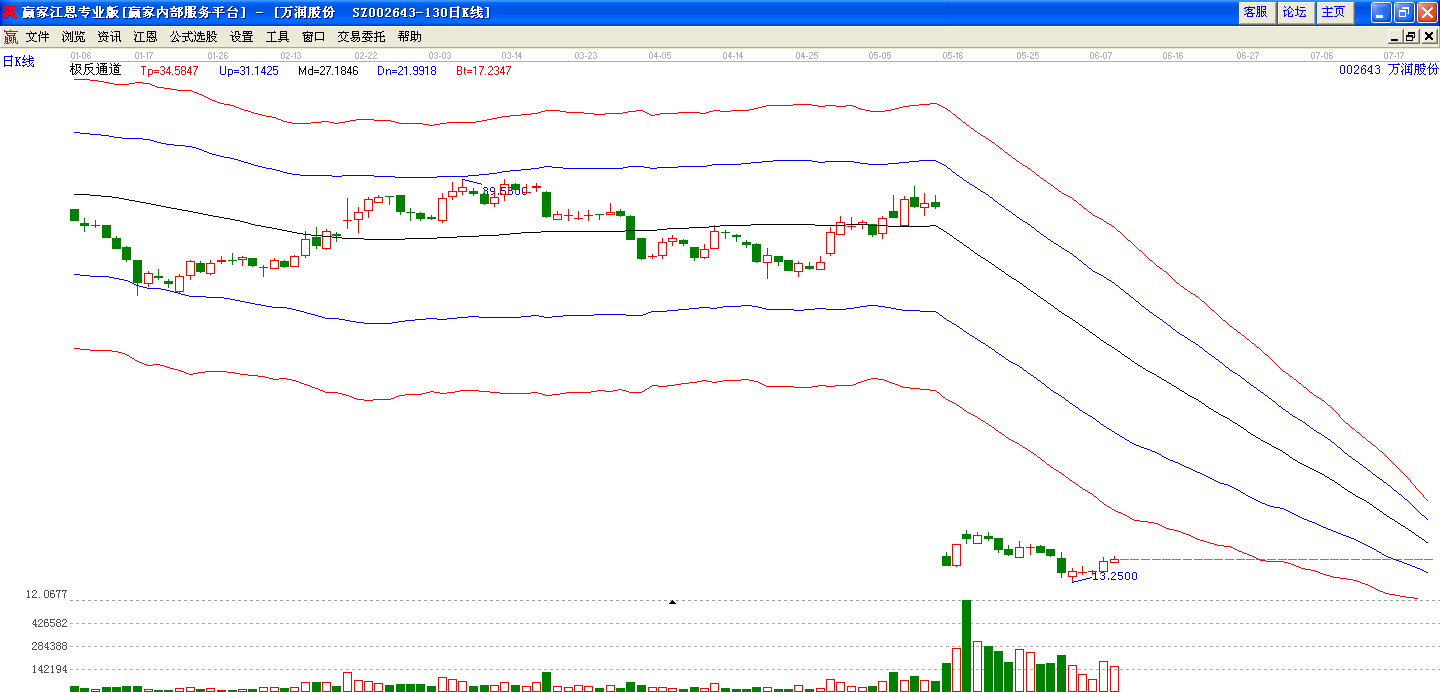
Task: Click the 06-07 date marker on time axis
Action: click(x=1101, y=56)
